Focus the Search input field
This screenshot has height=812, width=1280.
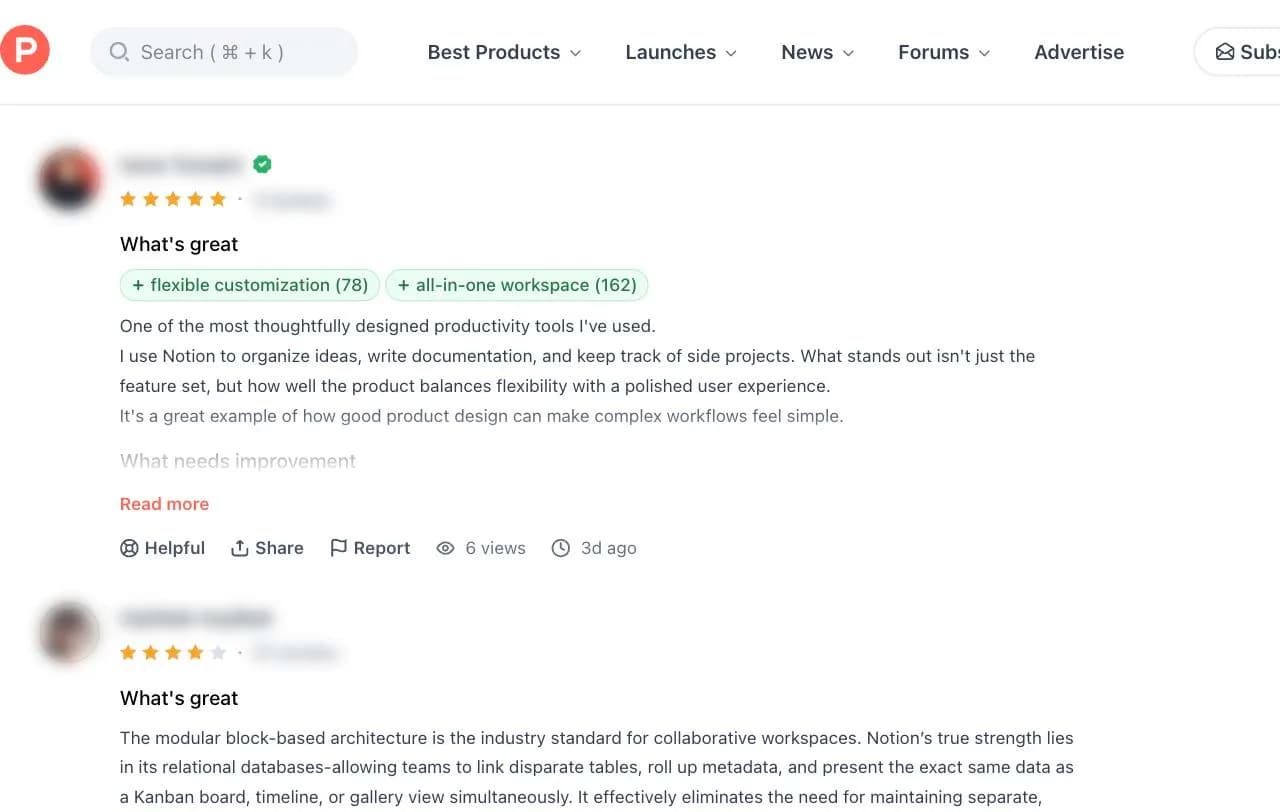(224, 52)
